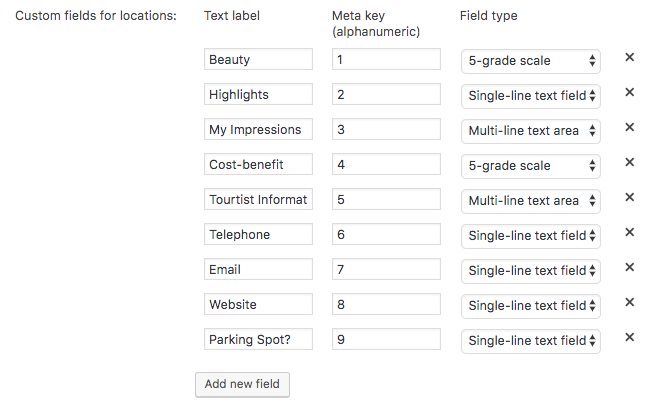Expand the Telephone field type dropdown
The width and height of the screenshot is (671, 419).
coord(530,236)
